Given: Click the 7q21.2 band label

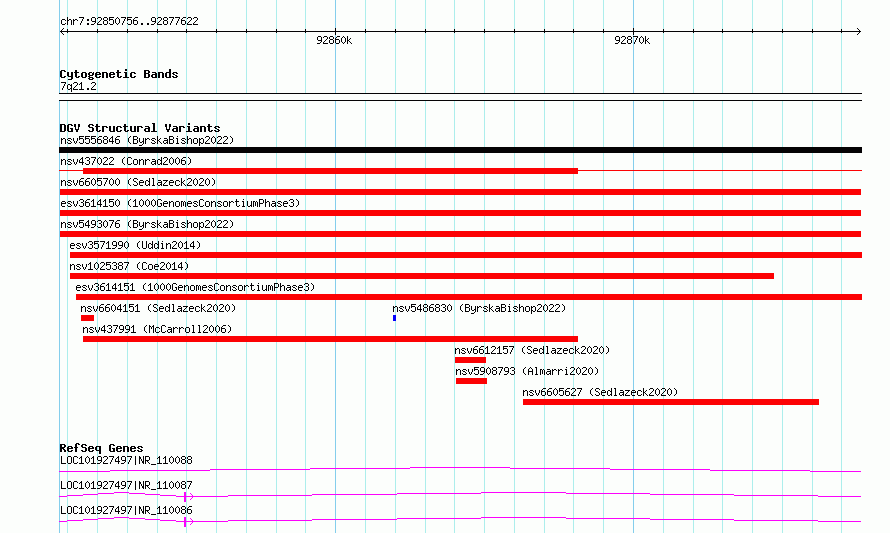Looking at the screenshot, I should pyautogui.click(x=78, y=86).
